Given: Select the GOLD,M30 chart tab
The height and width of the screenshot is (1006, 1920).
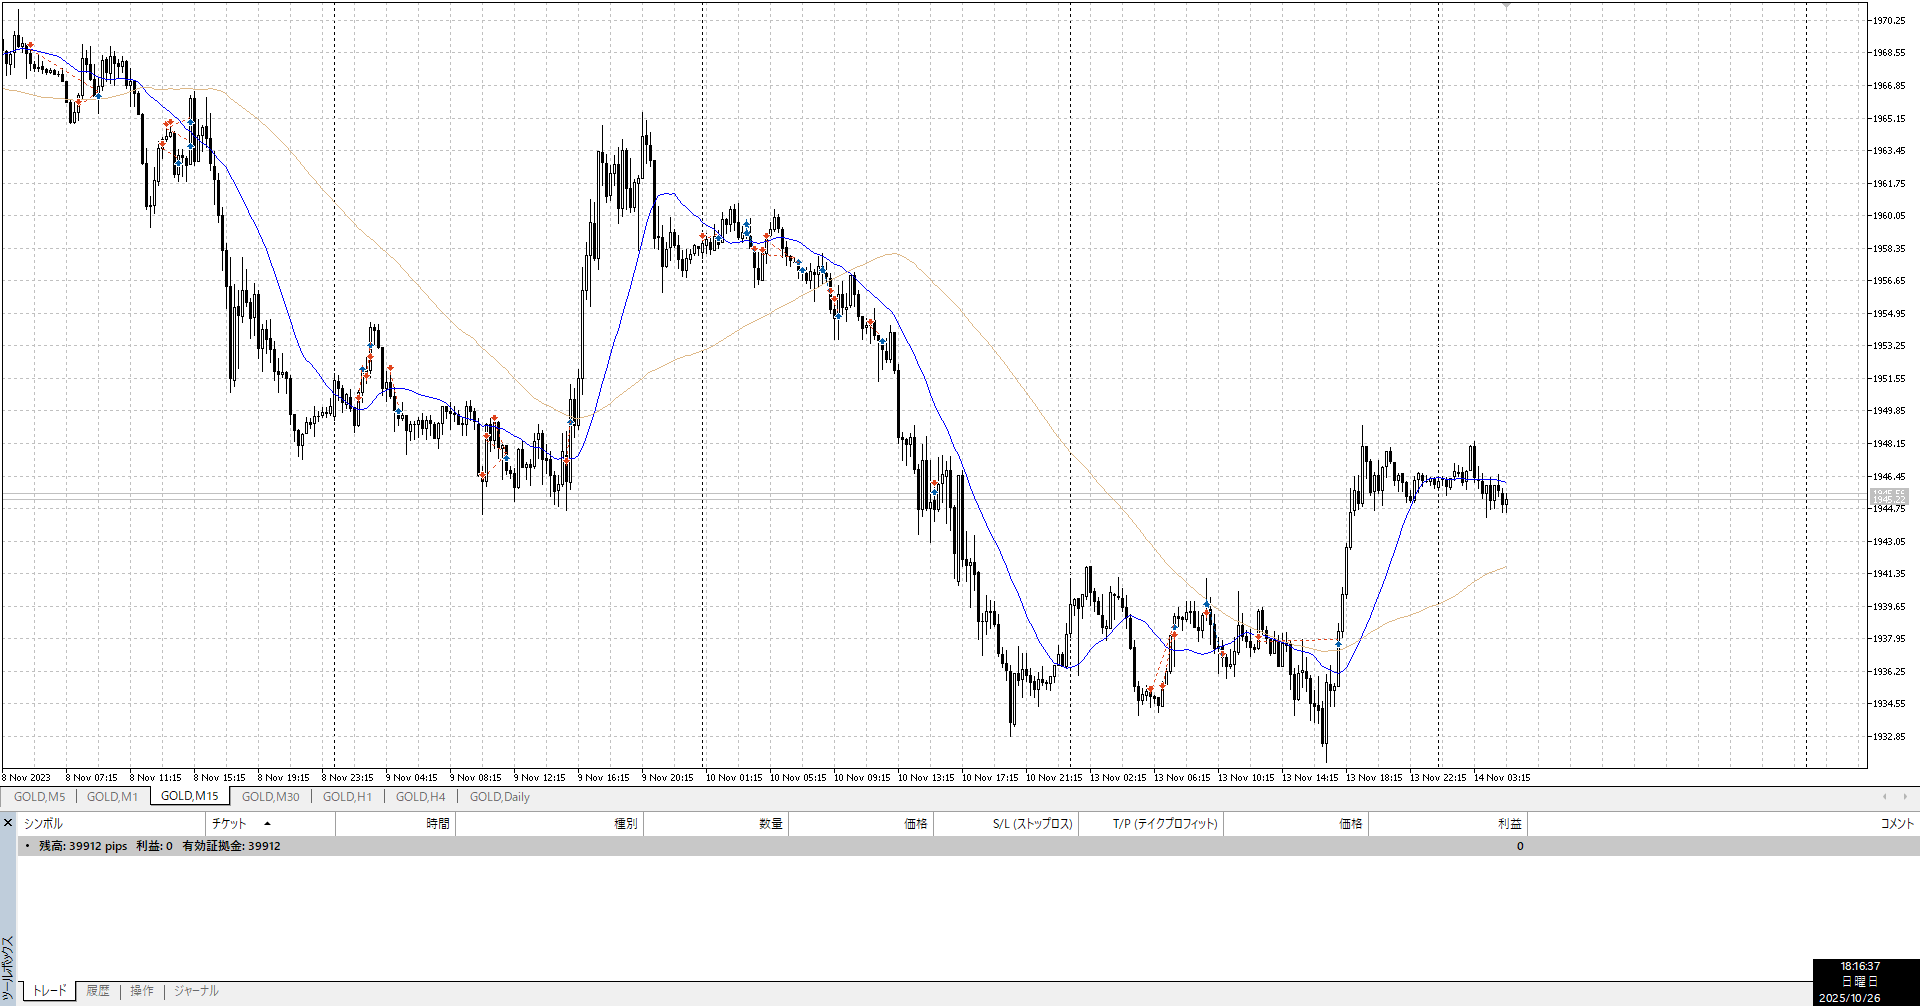Looking at the screenshot, I should 270,797.
